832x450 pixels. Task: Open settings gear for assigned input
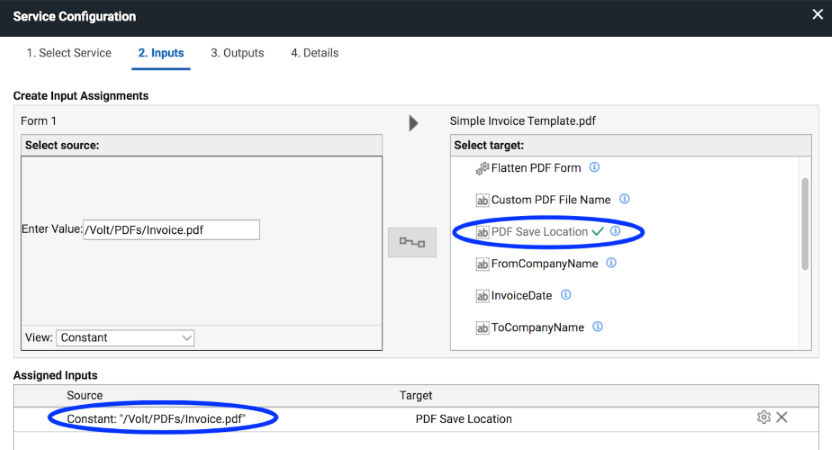[764, 418]
